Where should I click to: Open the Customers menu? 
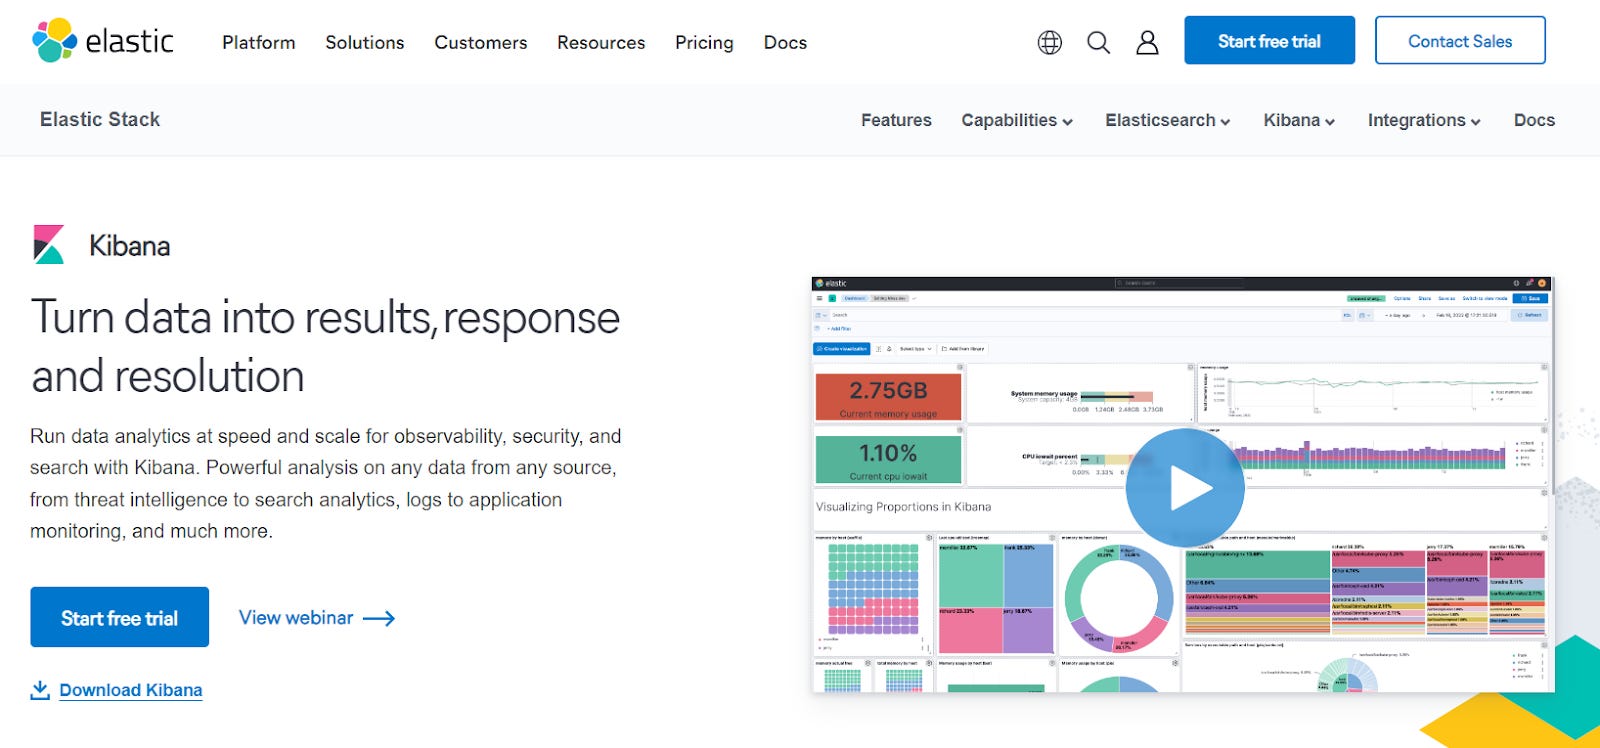click(481, 42)
